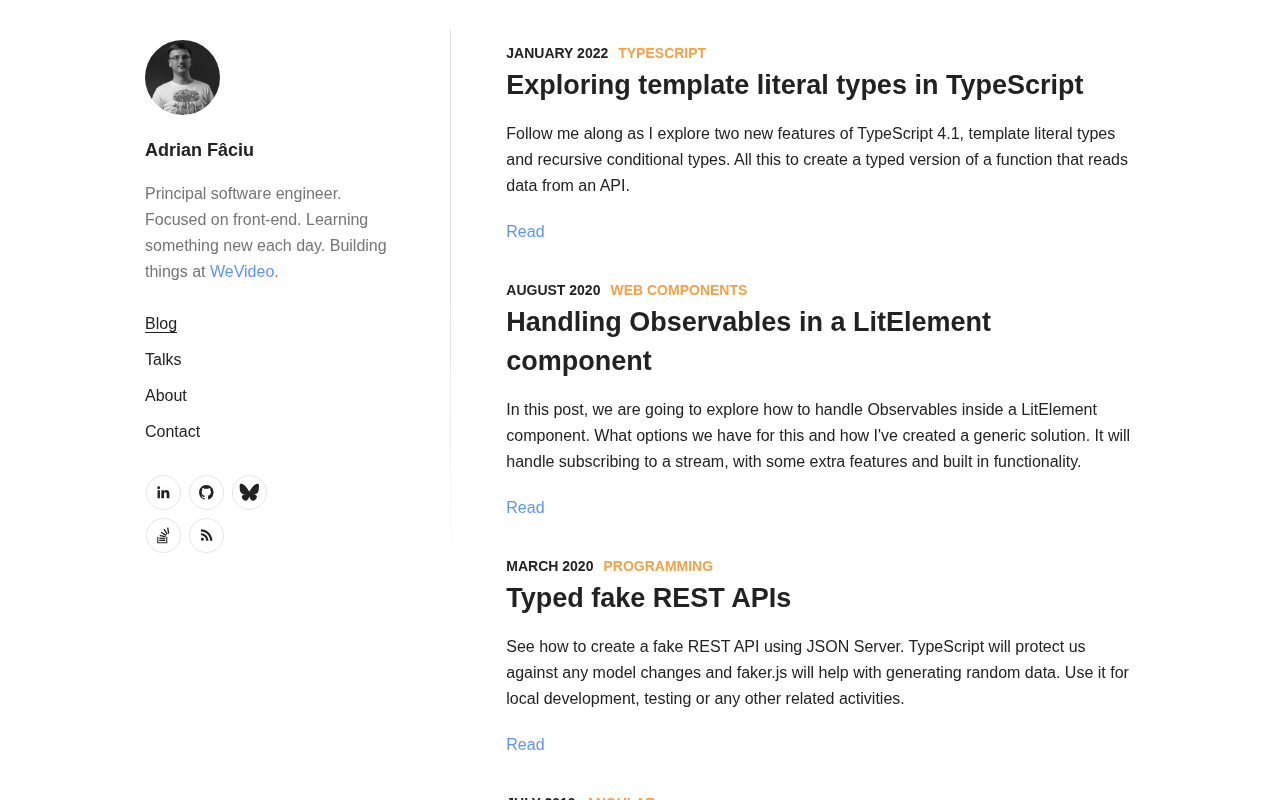Select the PROGRAMMING category tag

(x=658, y=566)
